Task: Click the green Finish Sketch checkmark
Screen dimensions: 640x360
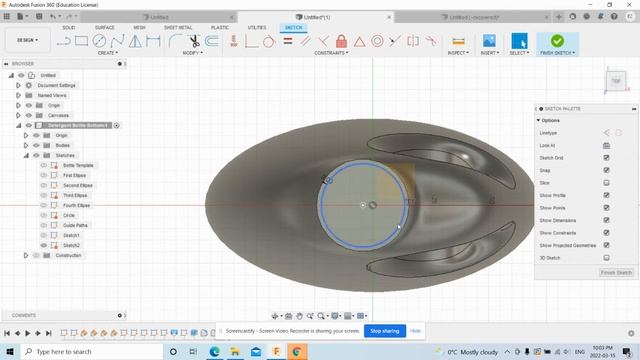Action: [557, 41]
